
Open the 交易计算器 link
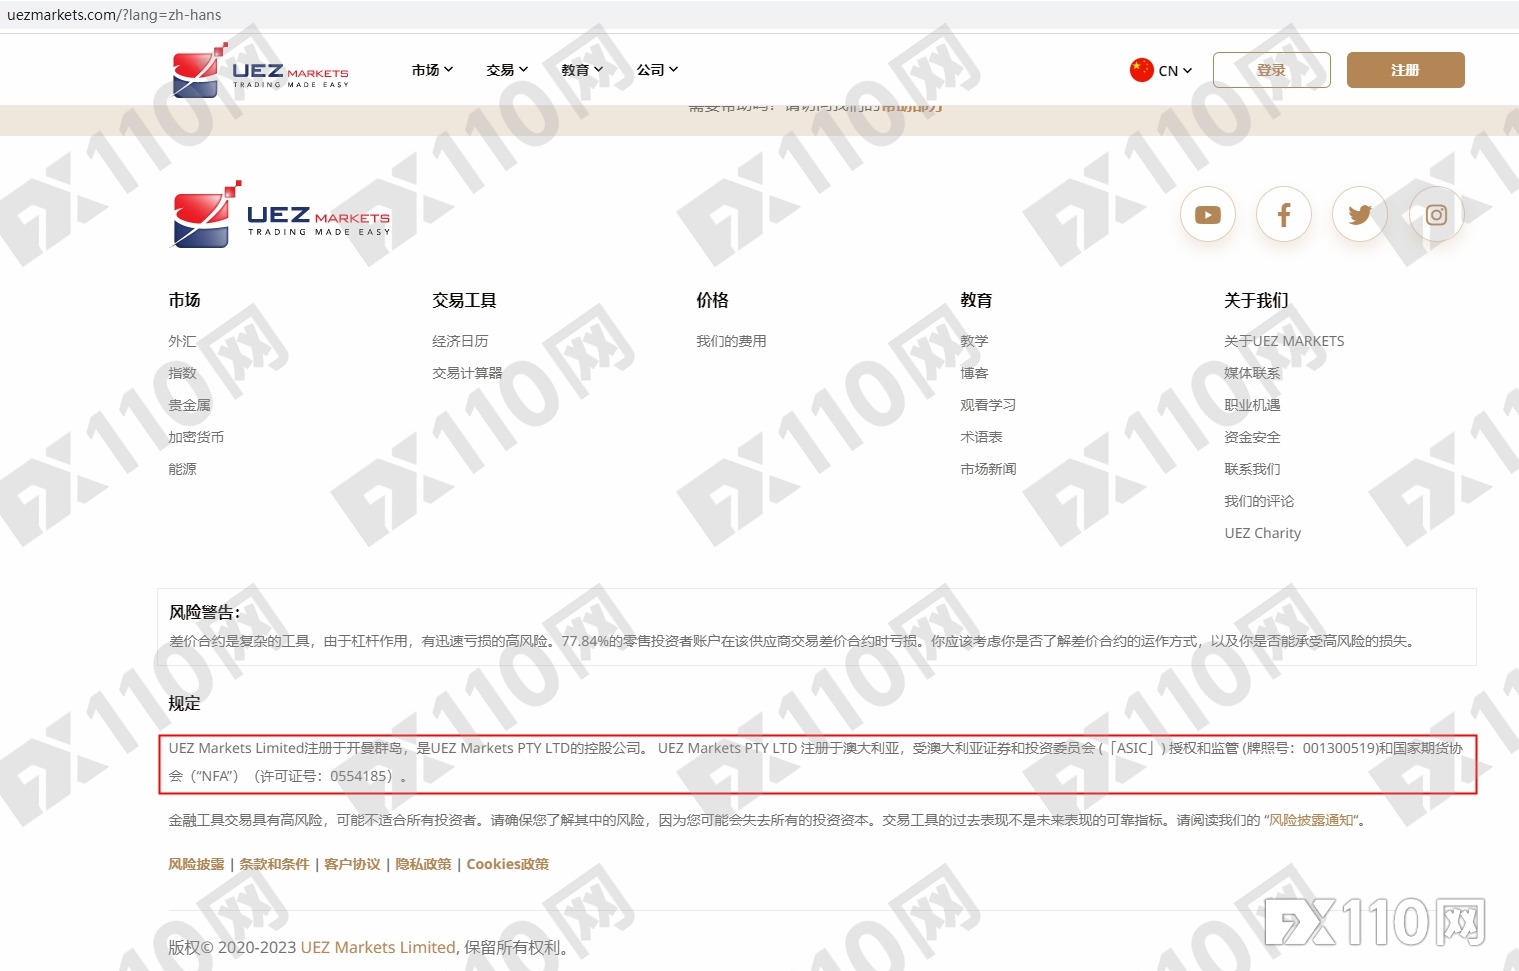[467, 373]
